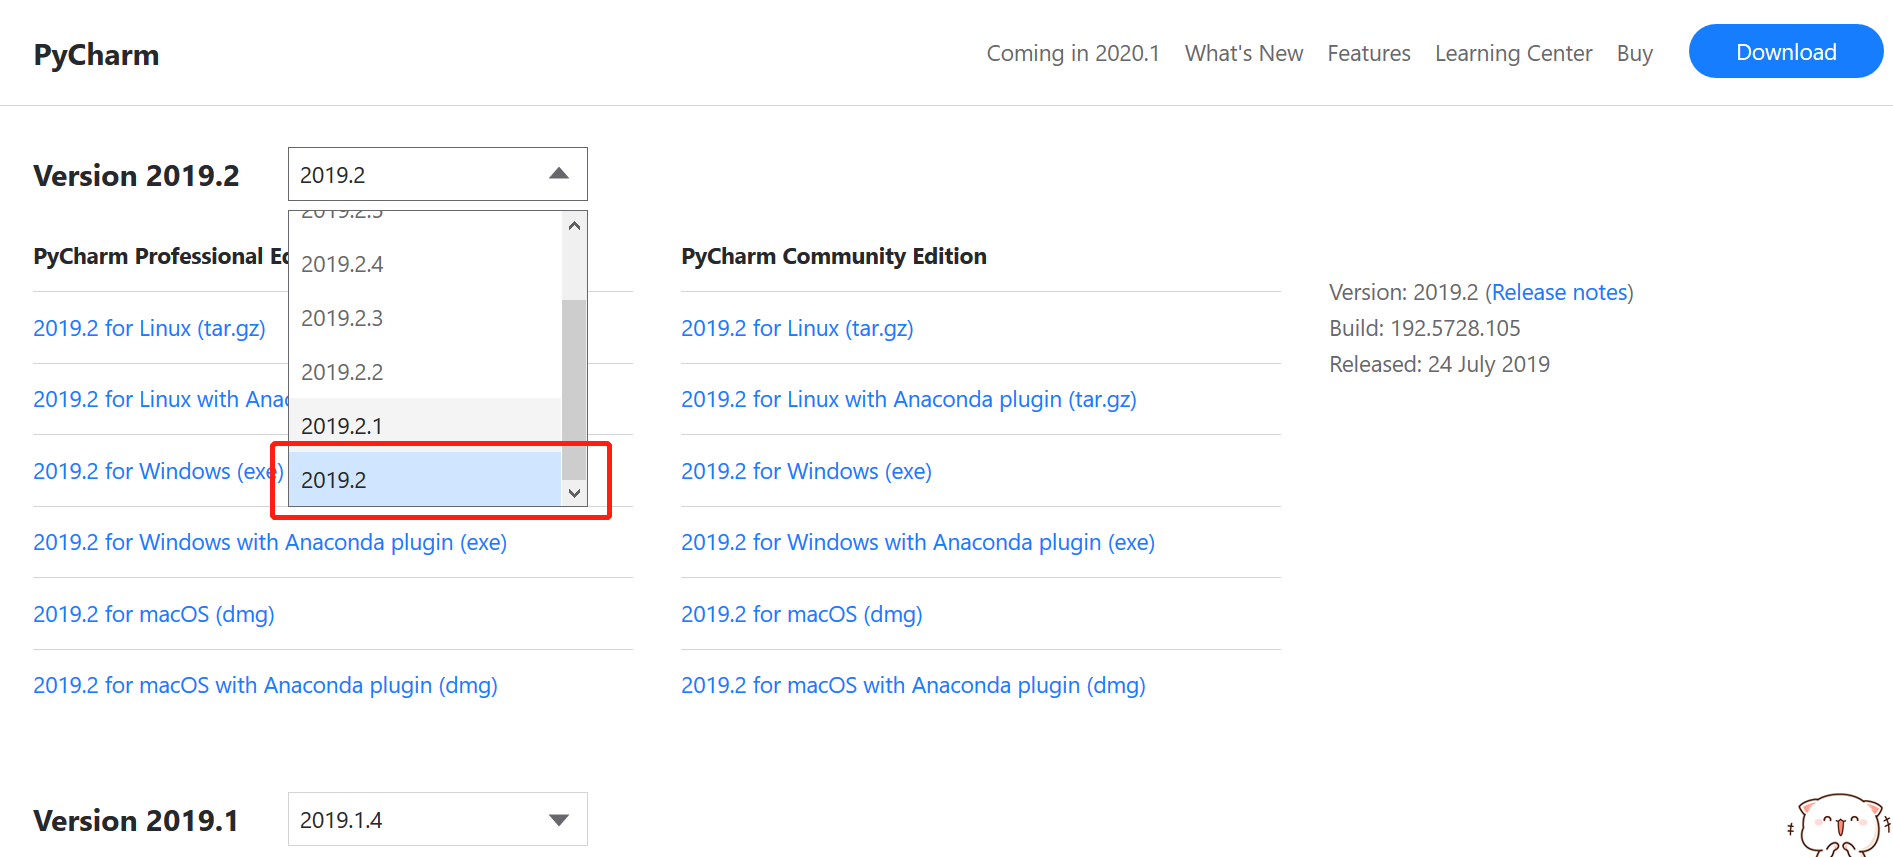Click the Version 2019.1 dropdown arrow
Viewport: 1893px width, 857px height.
(x=559, y=820)
